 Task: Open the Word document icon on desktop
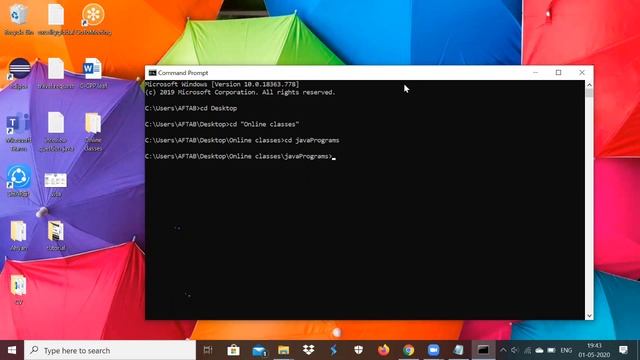pos(93,73)
